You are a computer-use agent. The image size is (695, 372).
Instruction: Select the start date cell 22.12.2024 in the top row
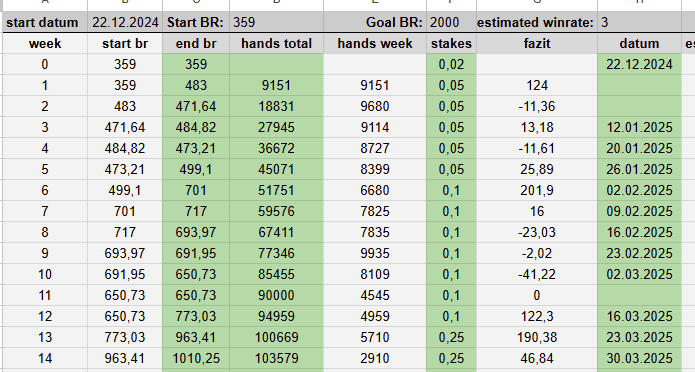point(125,22)
